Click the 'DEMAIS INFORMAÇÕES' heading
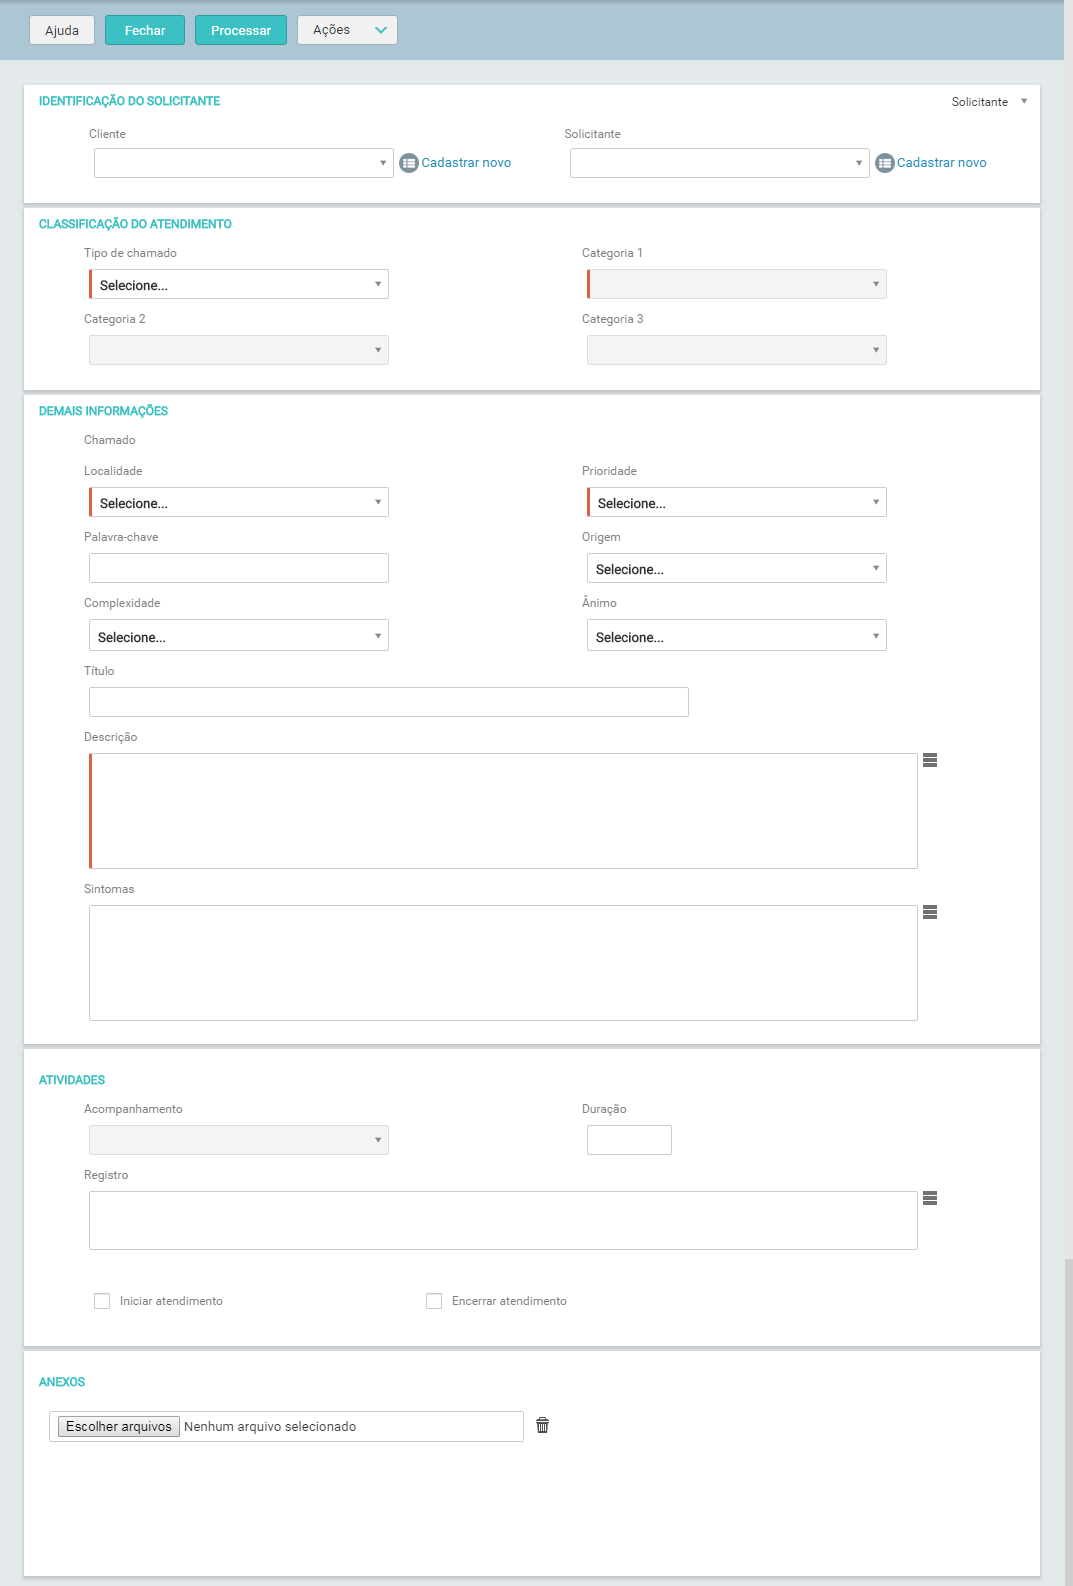 tap(103, 411)
